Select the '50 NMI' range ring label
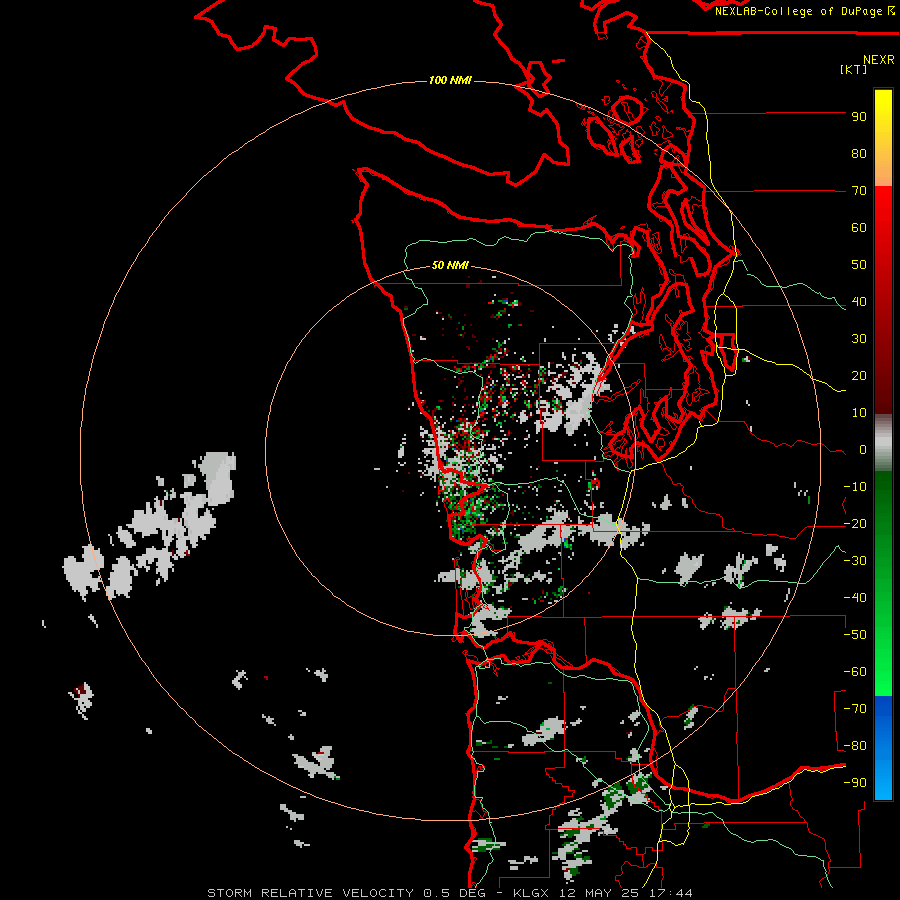 [450, 265]
